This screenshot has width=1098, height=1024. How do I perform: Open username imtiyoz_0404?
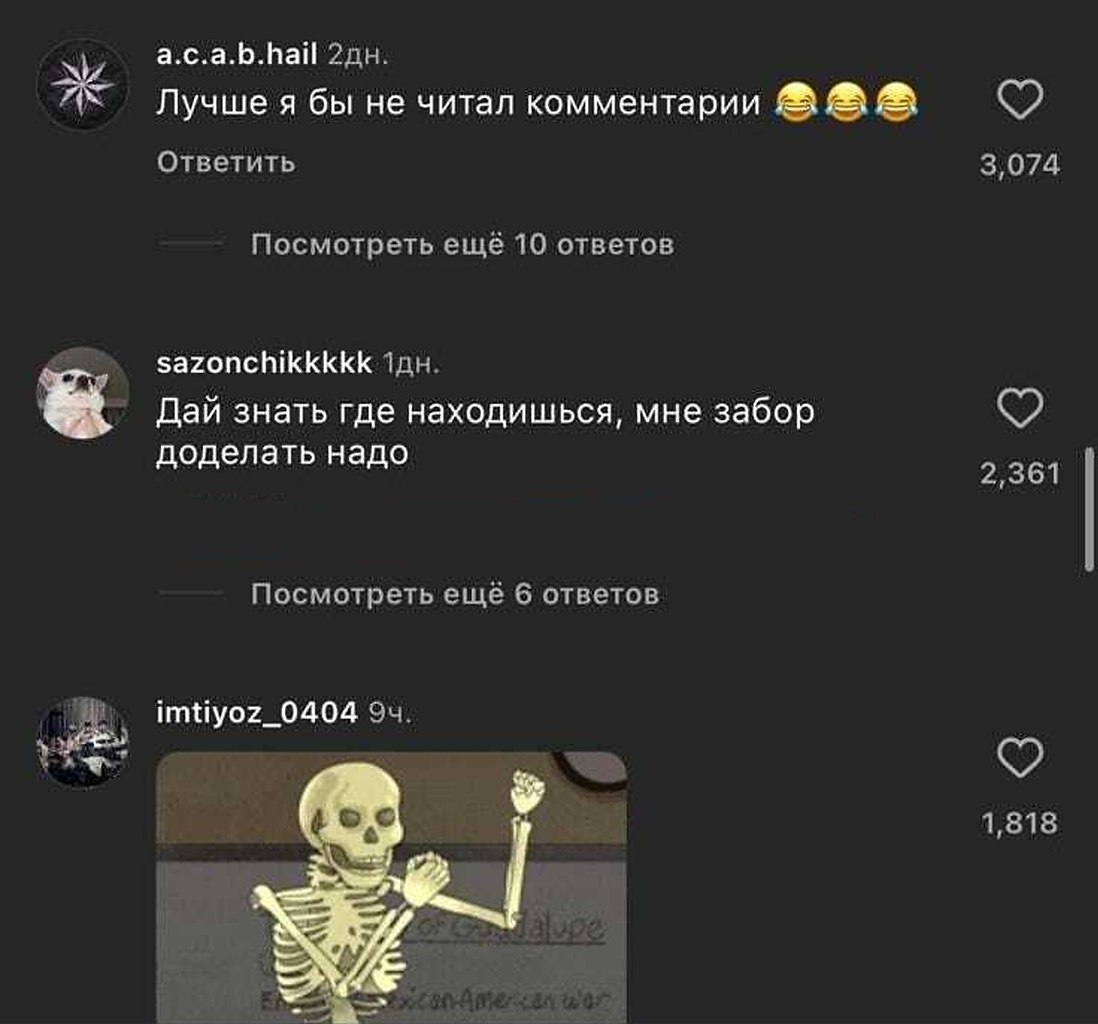[256, 713]
